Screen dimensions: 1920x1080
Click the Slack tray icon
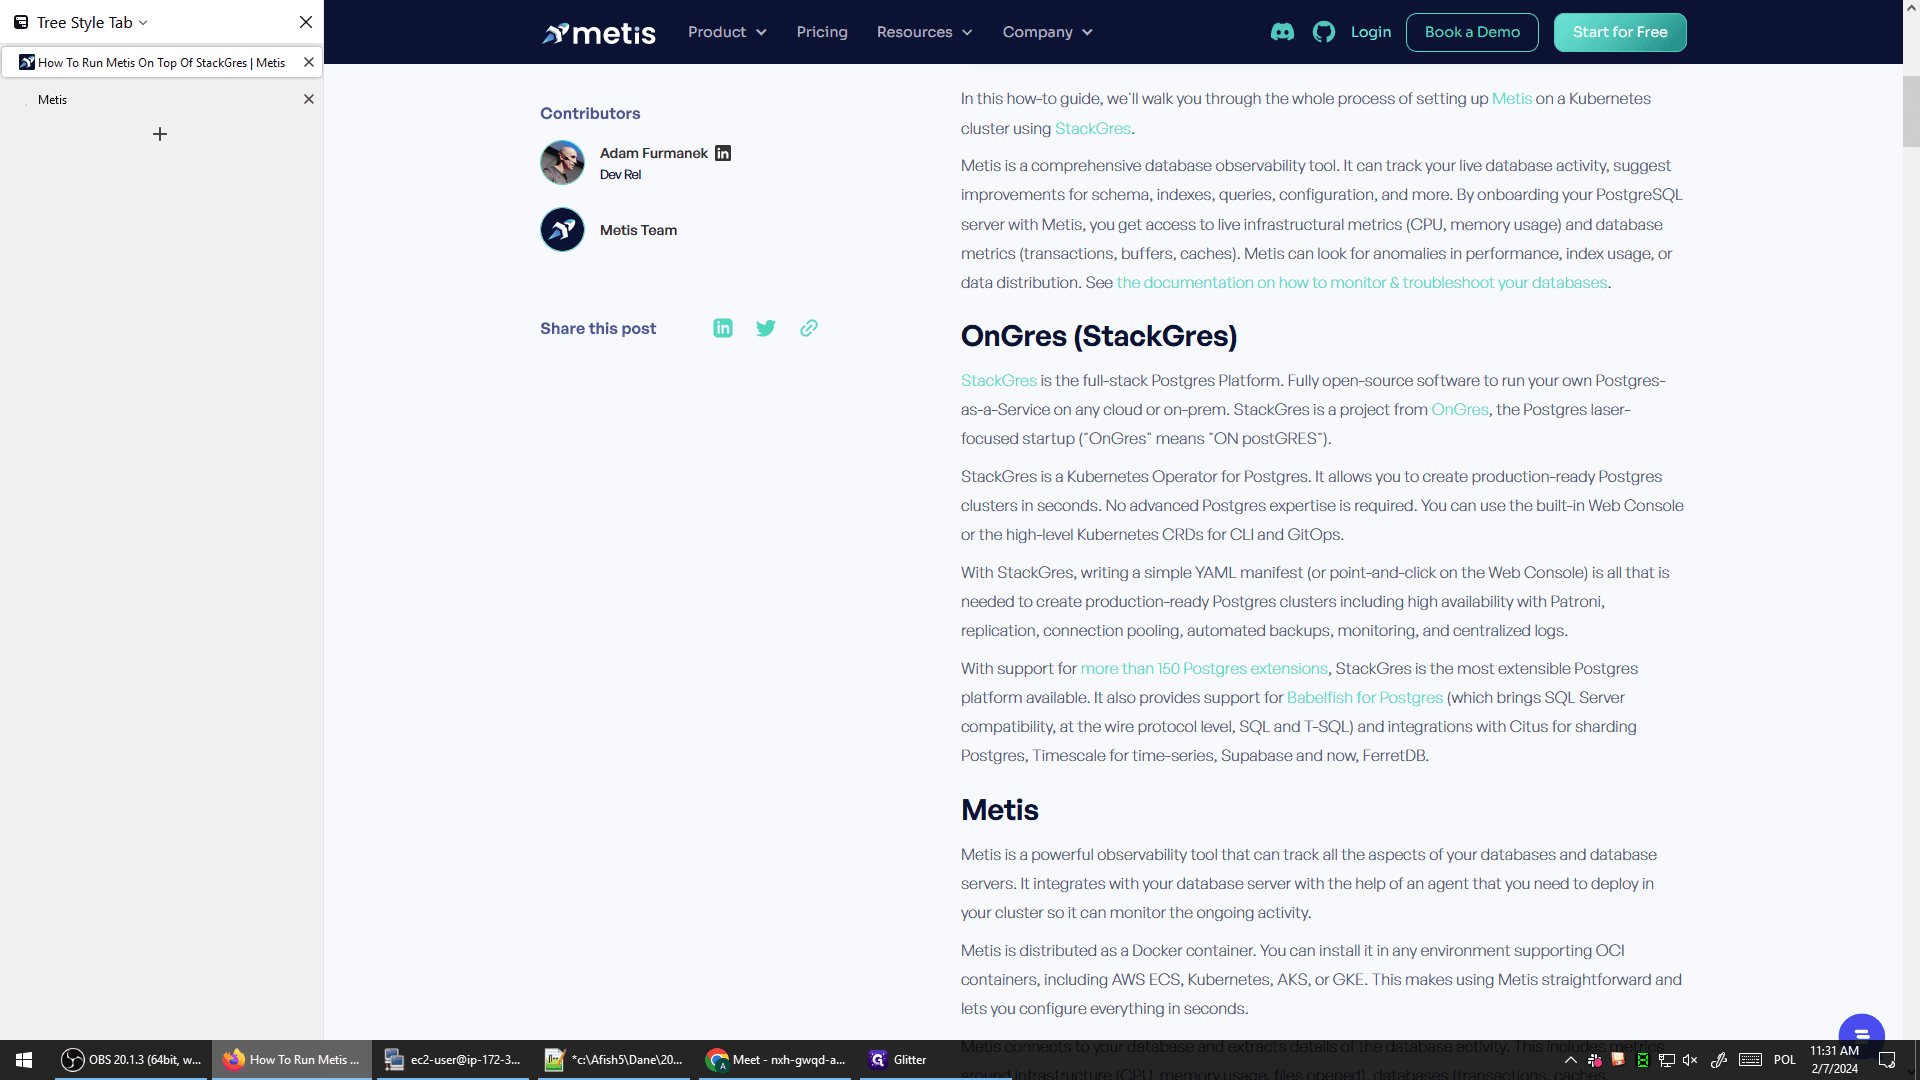1594,1060
